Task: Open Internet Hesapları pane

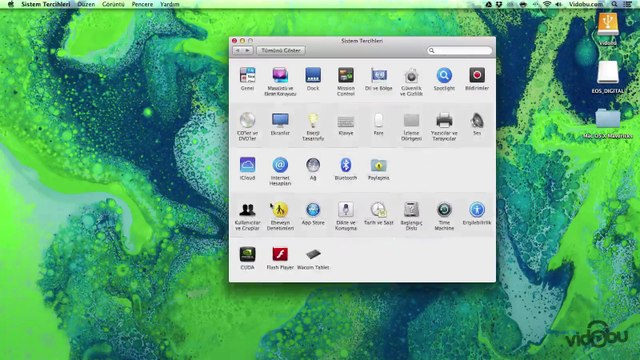Action: (x=280, y=165)
